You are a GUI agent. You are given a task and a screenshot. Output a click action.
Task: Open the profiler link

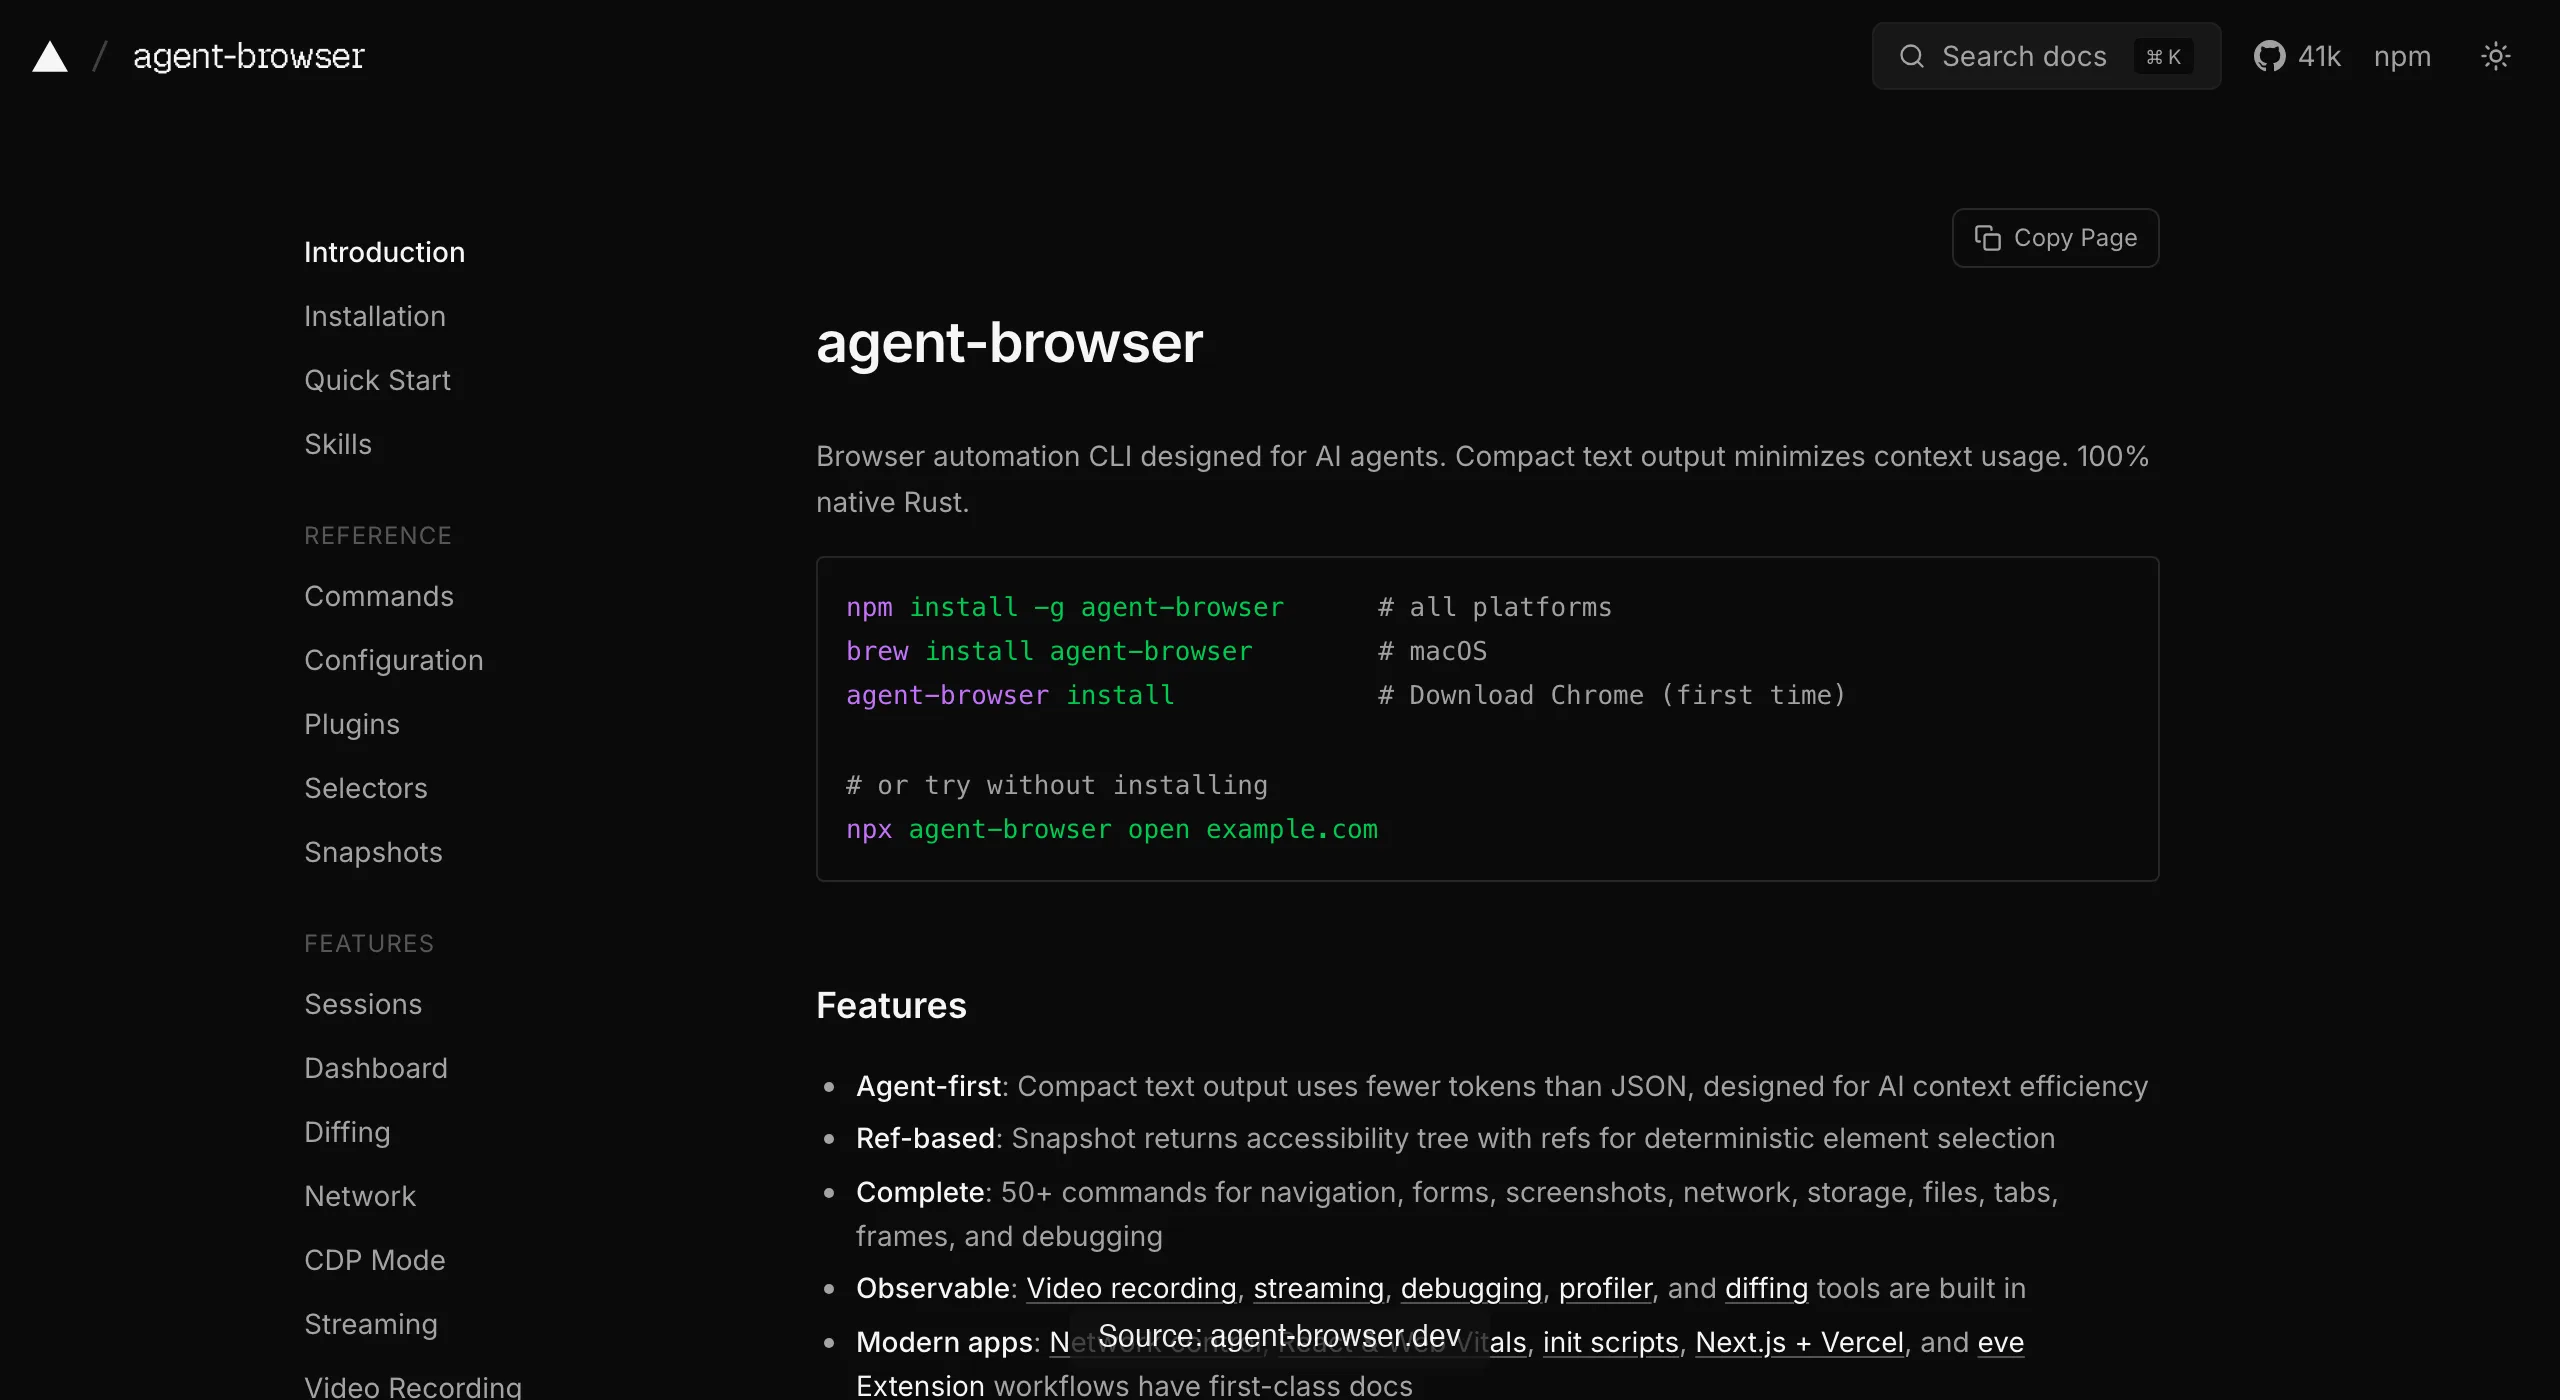pyautogui.click(x=1605, y=1288)
